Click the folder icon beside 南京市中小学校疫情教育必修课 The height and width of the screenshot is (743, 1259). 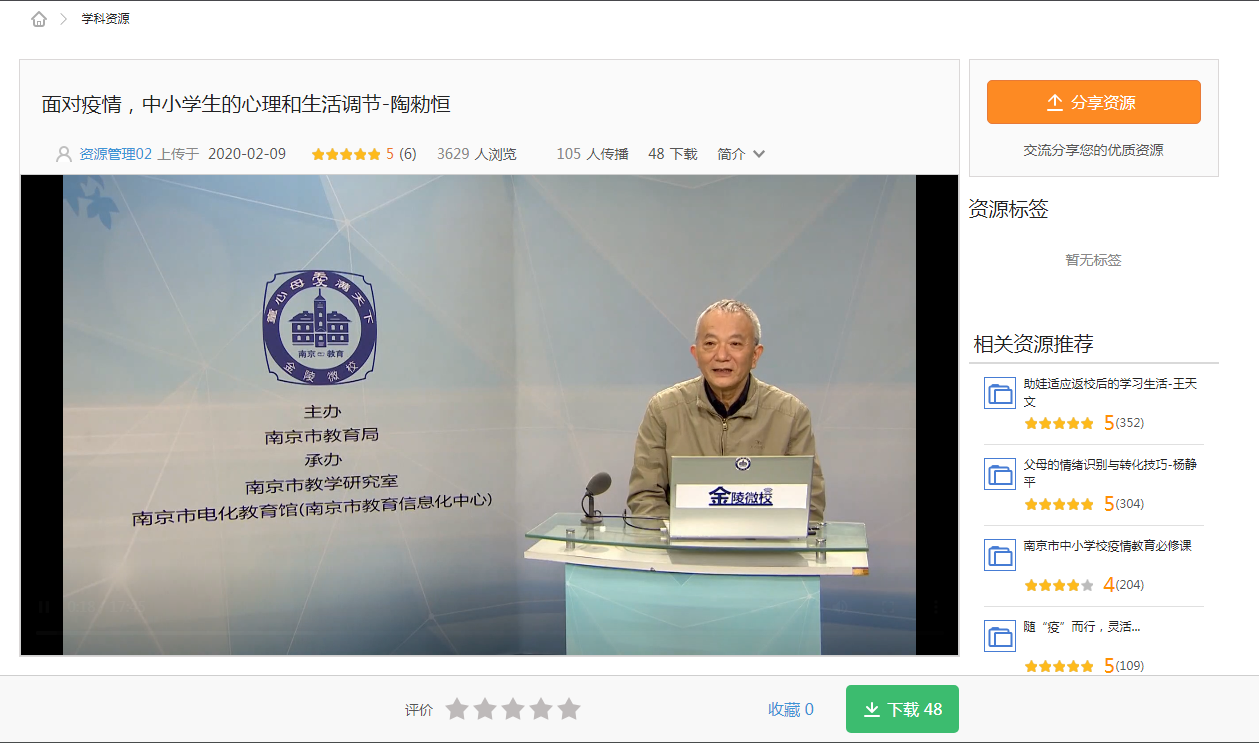[x=1000, y=554]
